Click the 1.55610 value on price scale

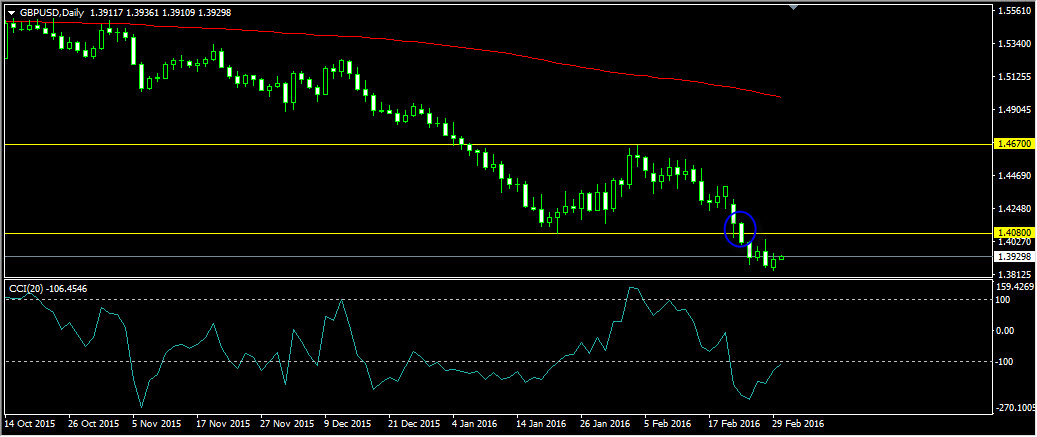[x=1014, y=10]
